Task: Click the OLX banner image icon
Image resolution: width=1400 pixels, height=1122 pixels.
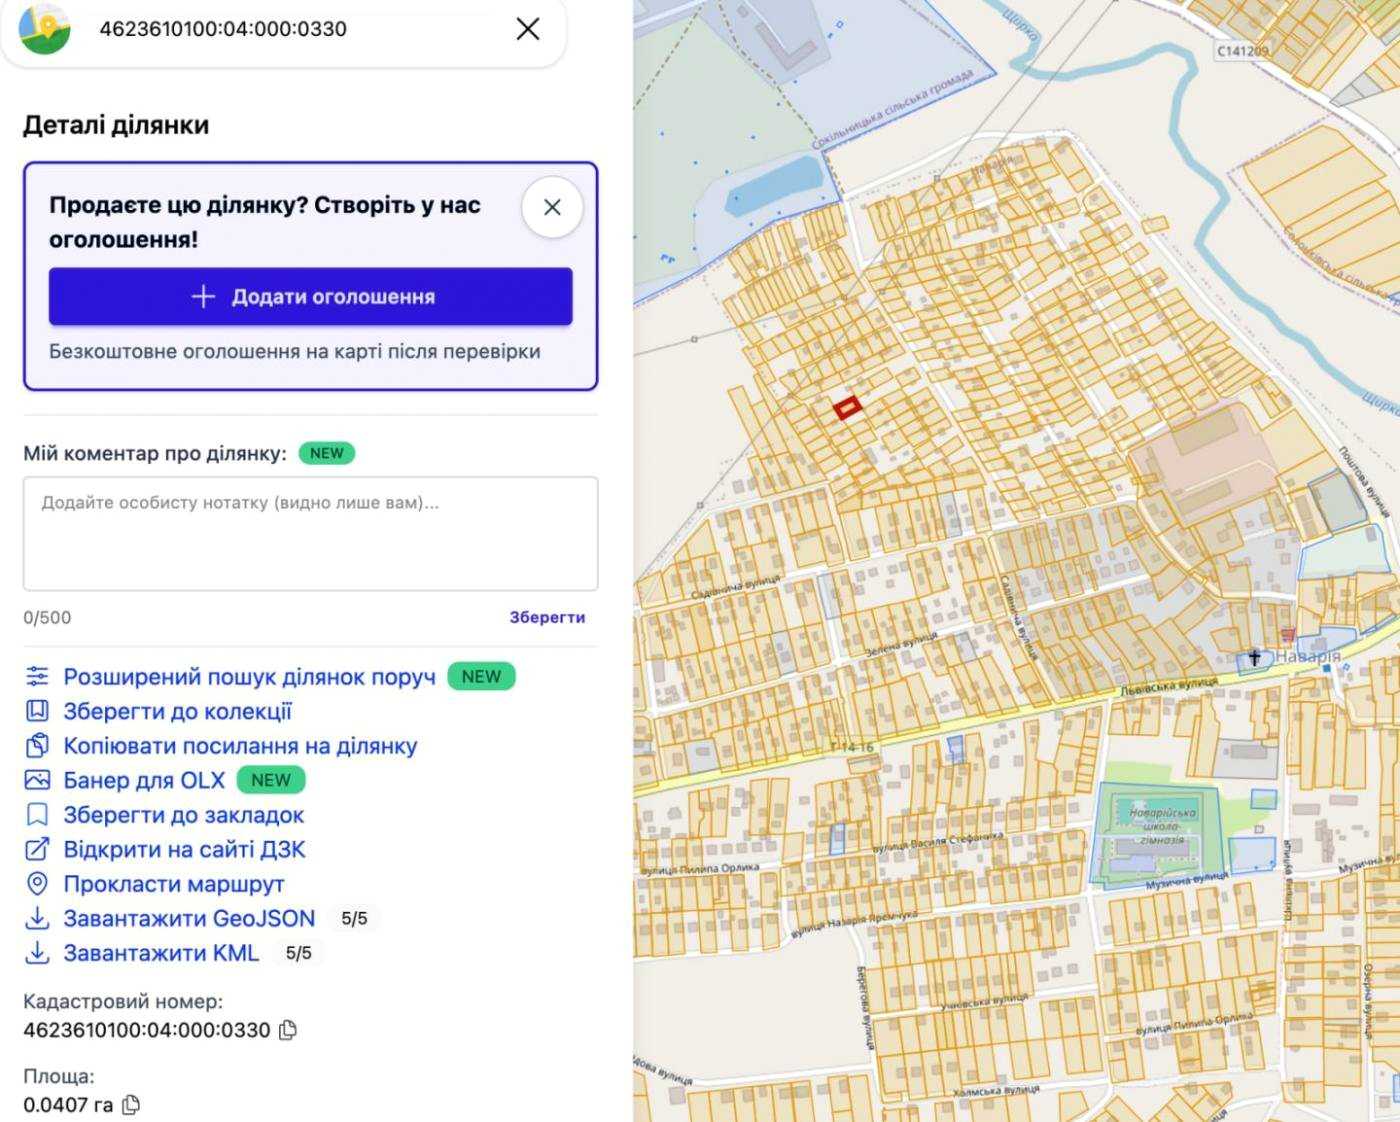Action: click(x=37, y=780)
